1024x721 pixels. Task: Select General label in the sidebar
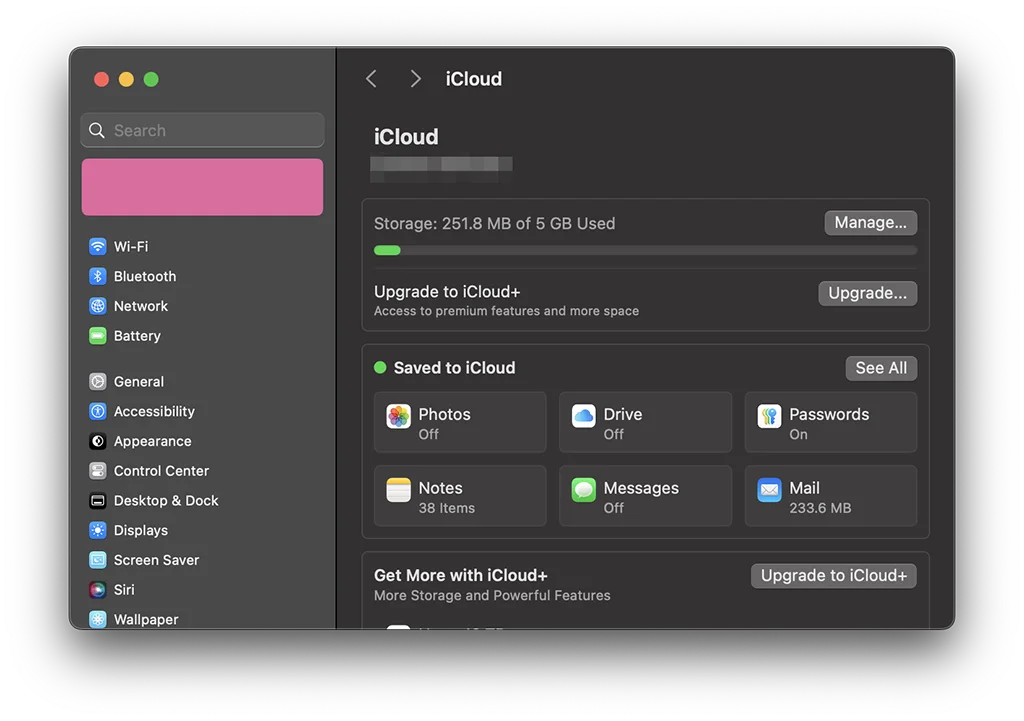tap(138, 381)
